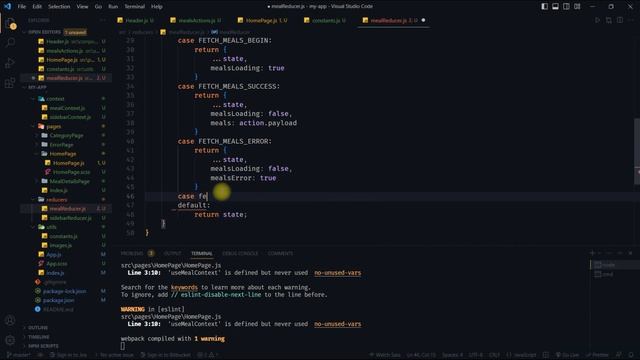640x360 pixels.
Task: Collapse the reducers folder
Action: (57, 200)
